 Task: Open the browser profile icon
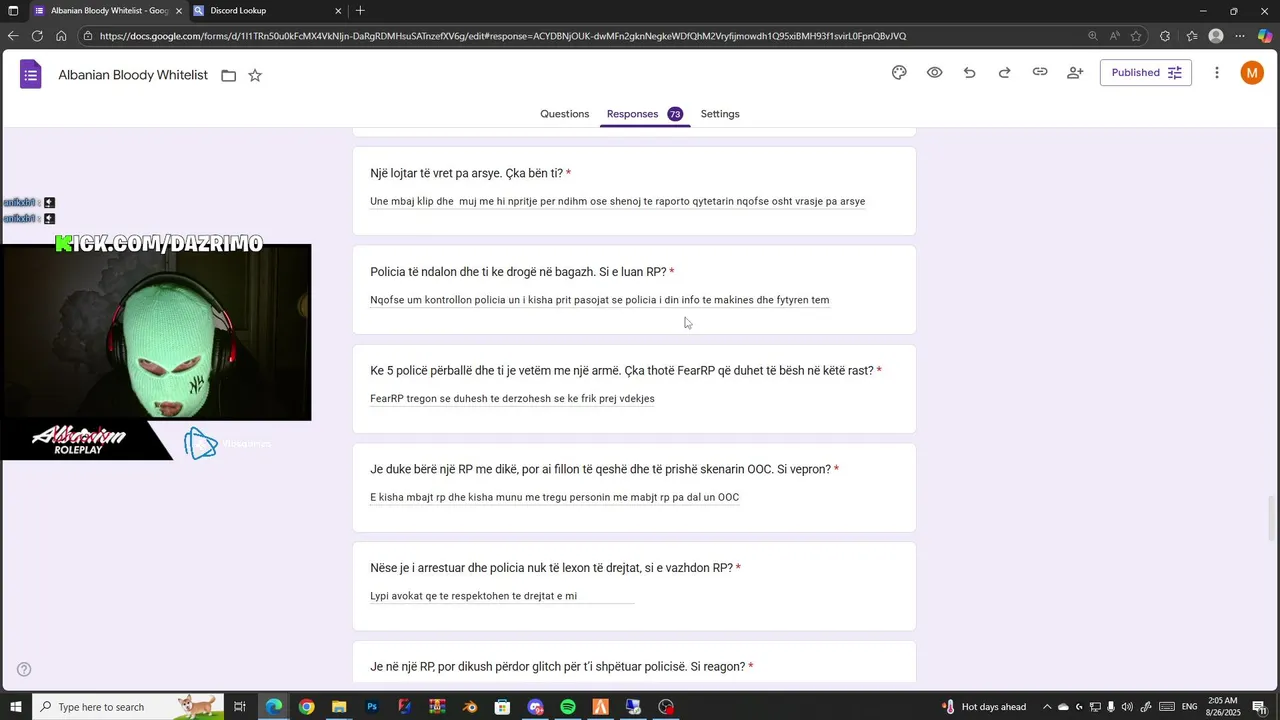coord(1216,36)
